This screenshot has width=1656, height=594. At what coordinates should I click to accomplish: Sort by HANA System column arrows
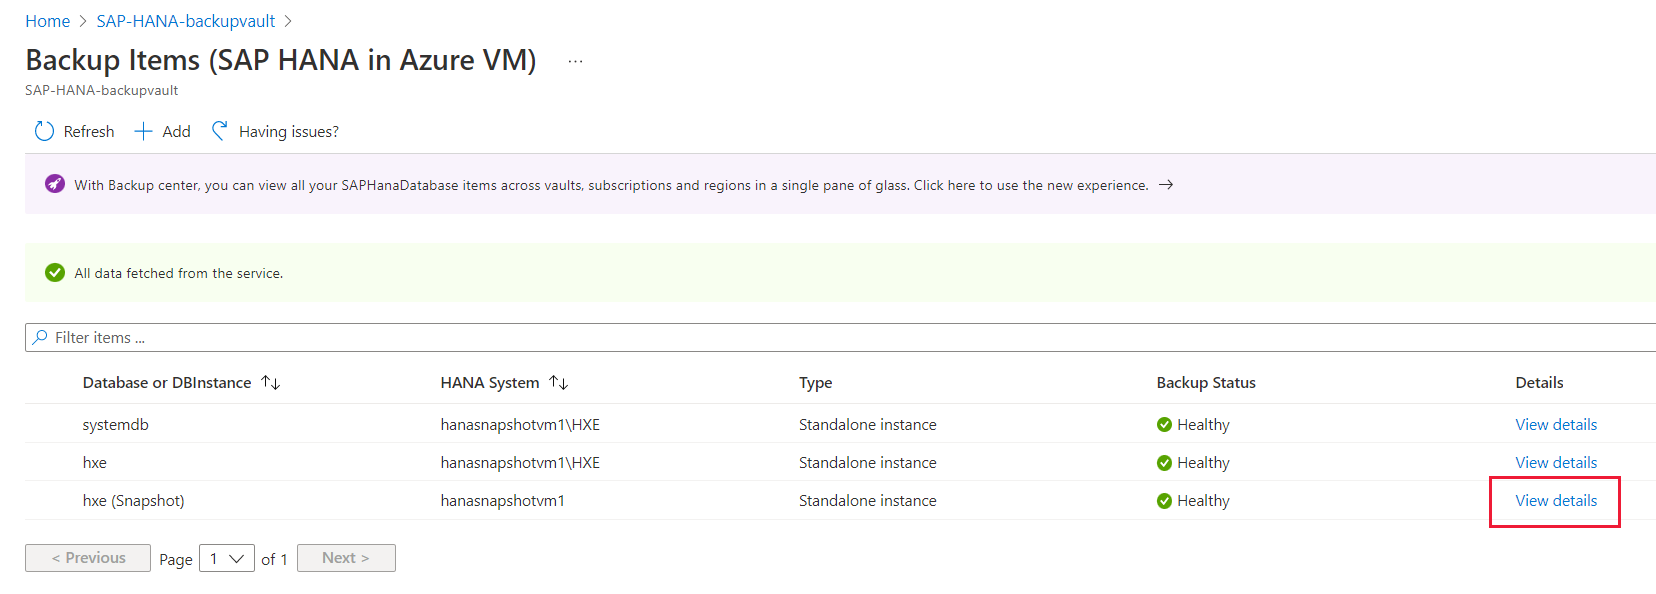559,382
